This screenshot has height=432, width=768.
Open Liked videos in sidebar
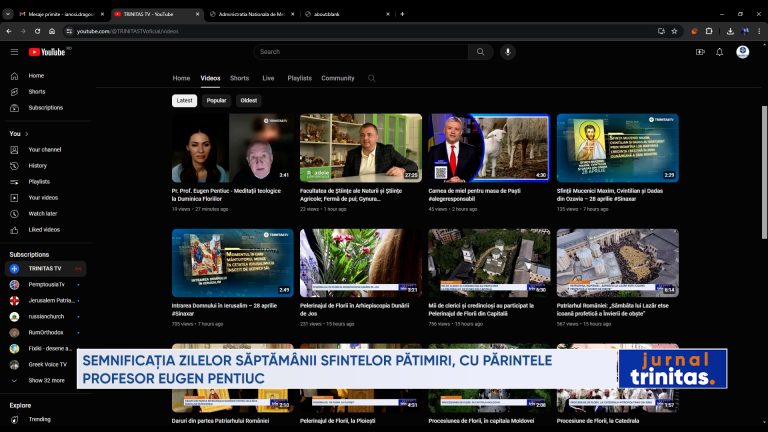pyautogui.click(x=46, y=230)
